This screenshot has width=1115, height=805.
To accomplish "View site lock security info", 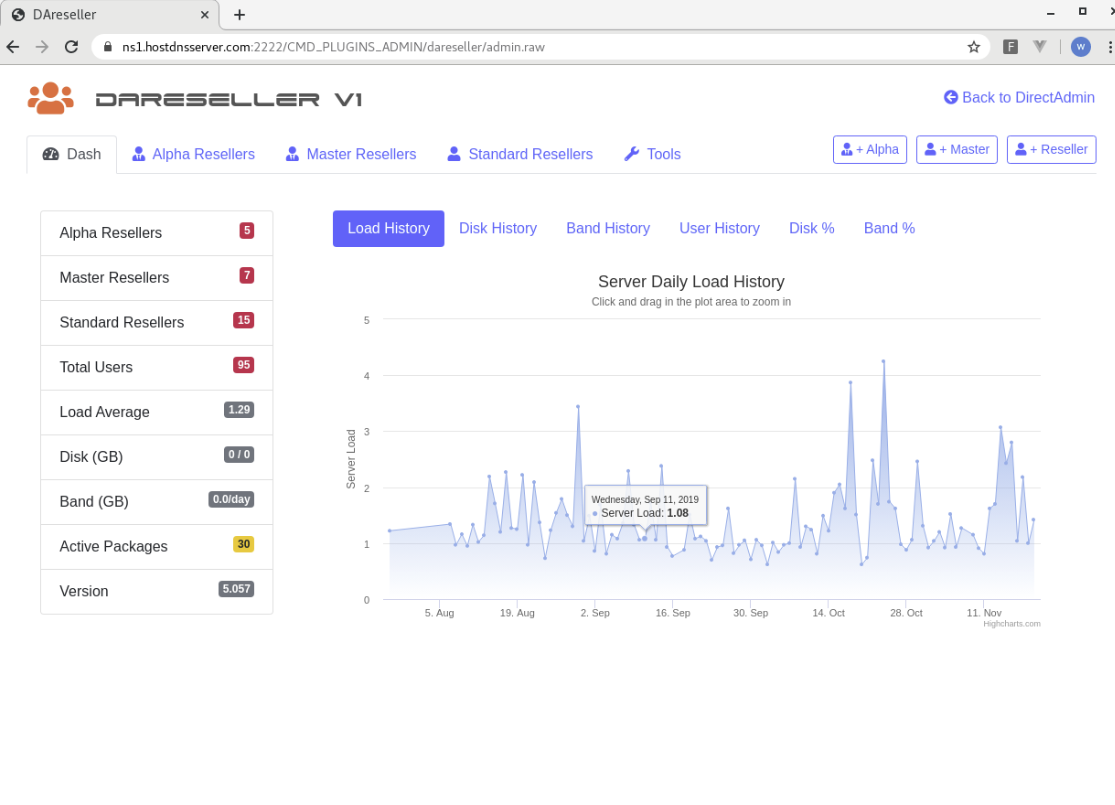I will coord(108,47).
